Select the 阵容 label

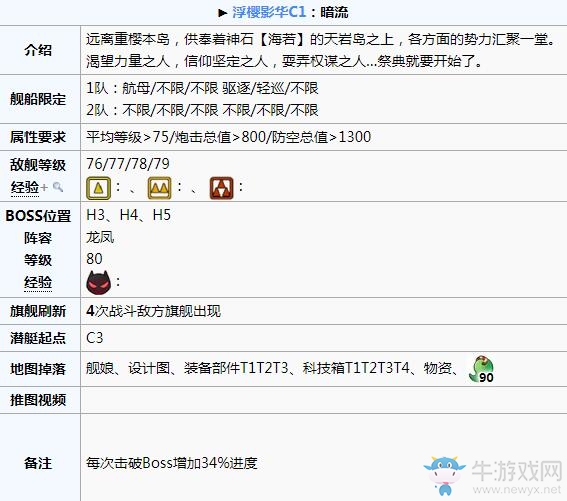coord(38,238)
